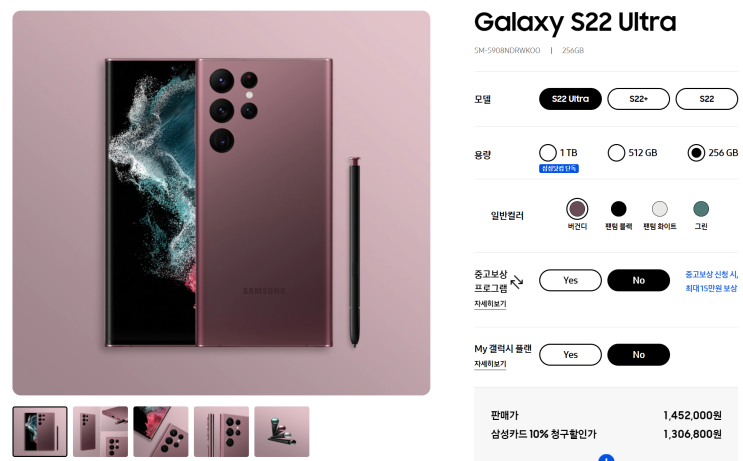Switch to the S22+ model
The image size is (743, 461).
pos(638,99)
